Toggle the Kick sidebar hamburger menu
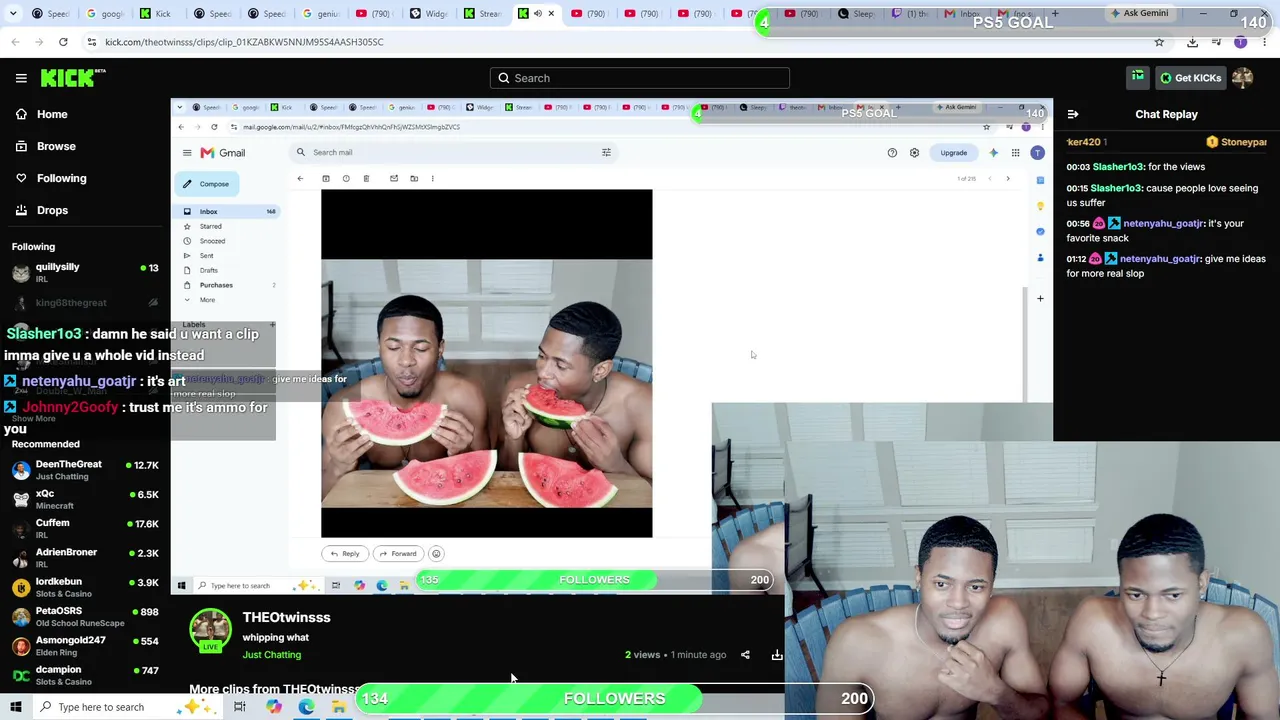The image size is (1280, 720). 21,78
